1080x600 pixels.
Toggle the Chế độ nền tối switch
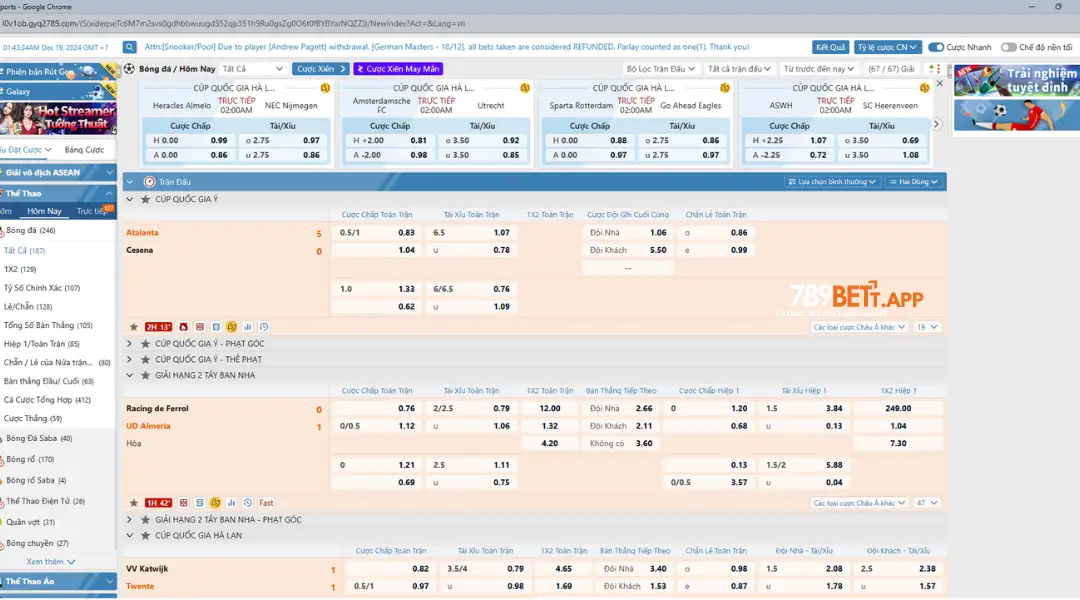pos(1008,48)
